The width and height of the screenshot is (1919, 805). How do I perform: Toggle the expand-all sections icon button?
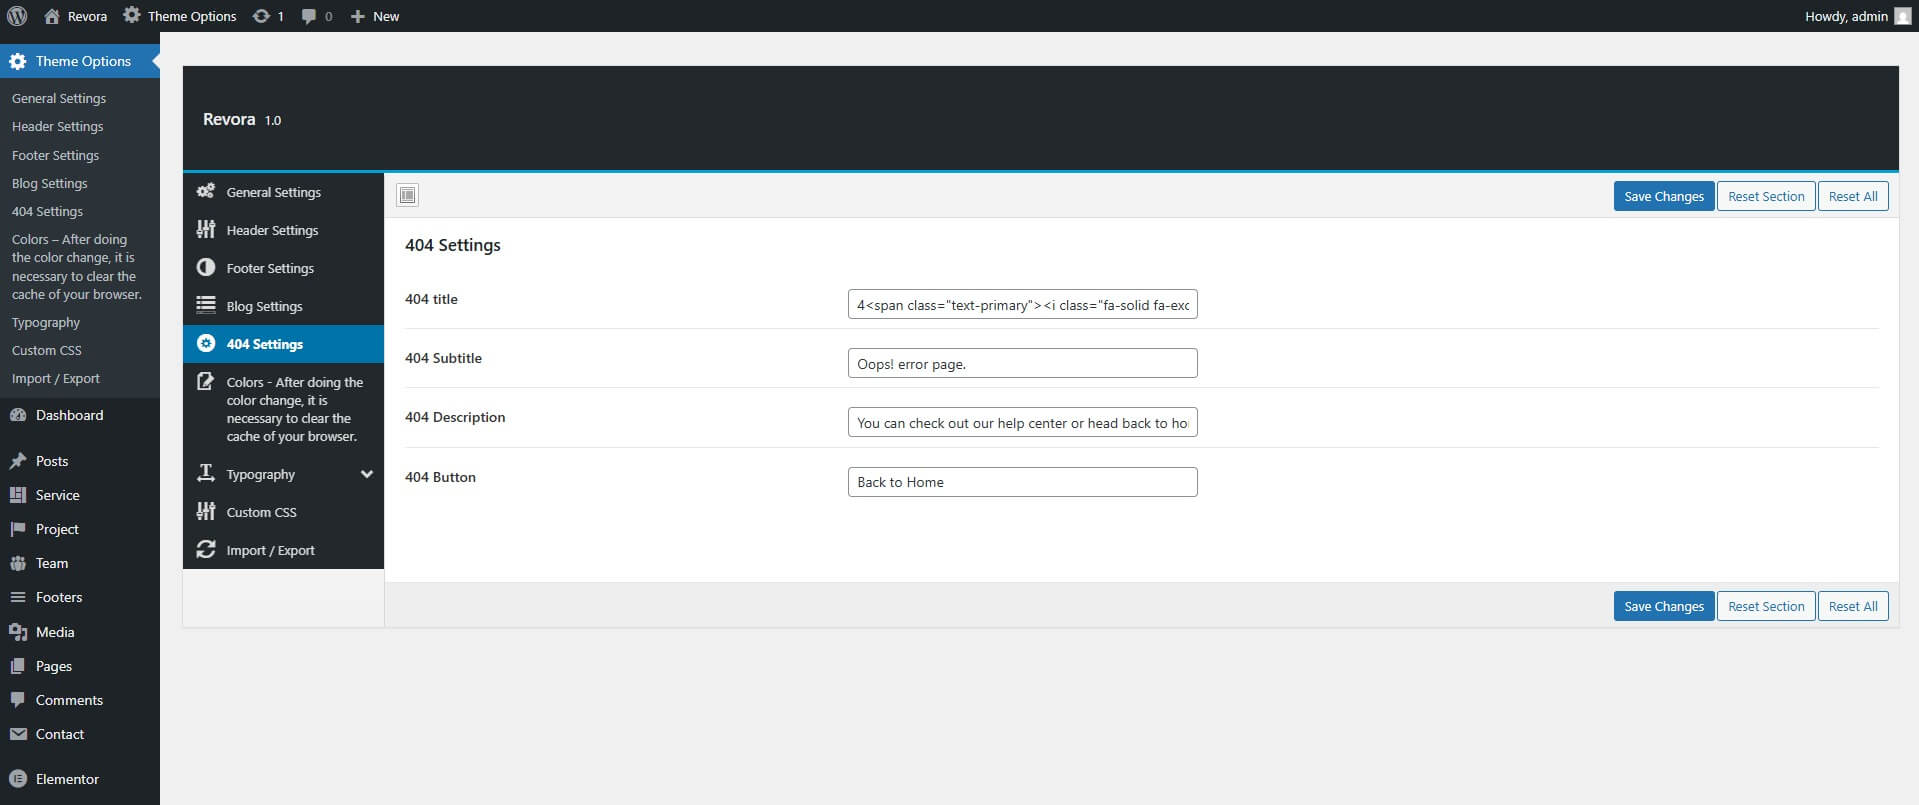407,195
